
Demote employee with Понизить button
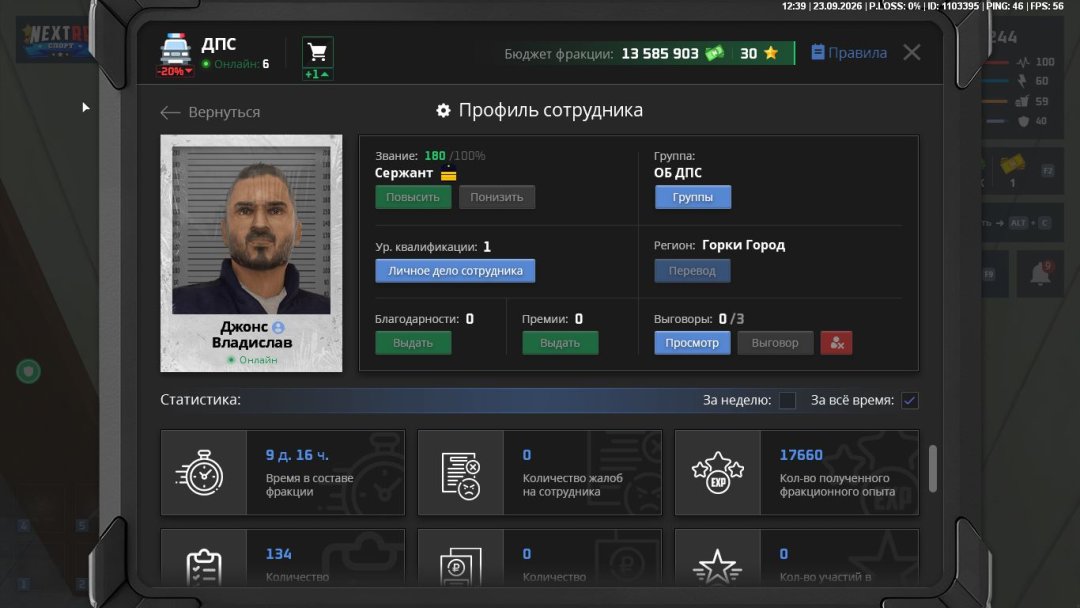497,197
